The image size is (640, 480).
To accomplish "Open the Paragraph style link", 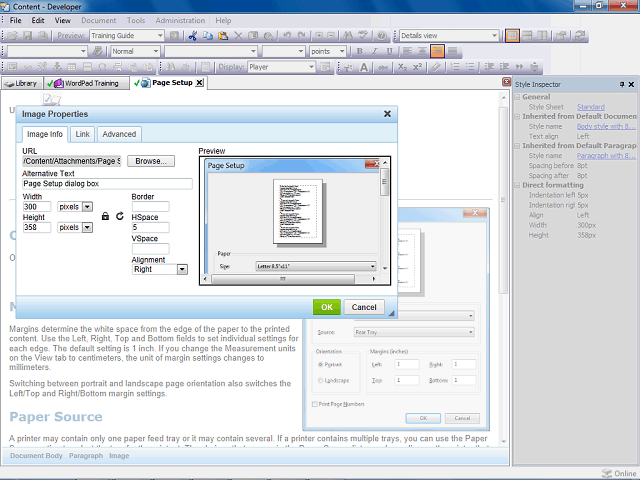I will pyautogui.click(x=606, y=156).
